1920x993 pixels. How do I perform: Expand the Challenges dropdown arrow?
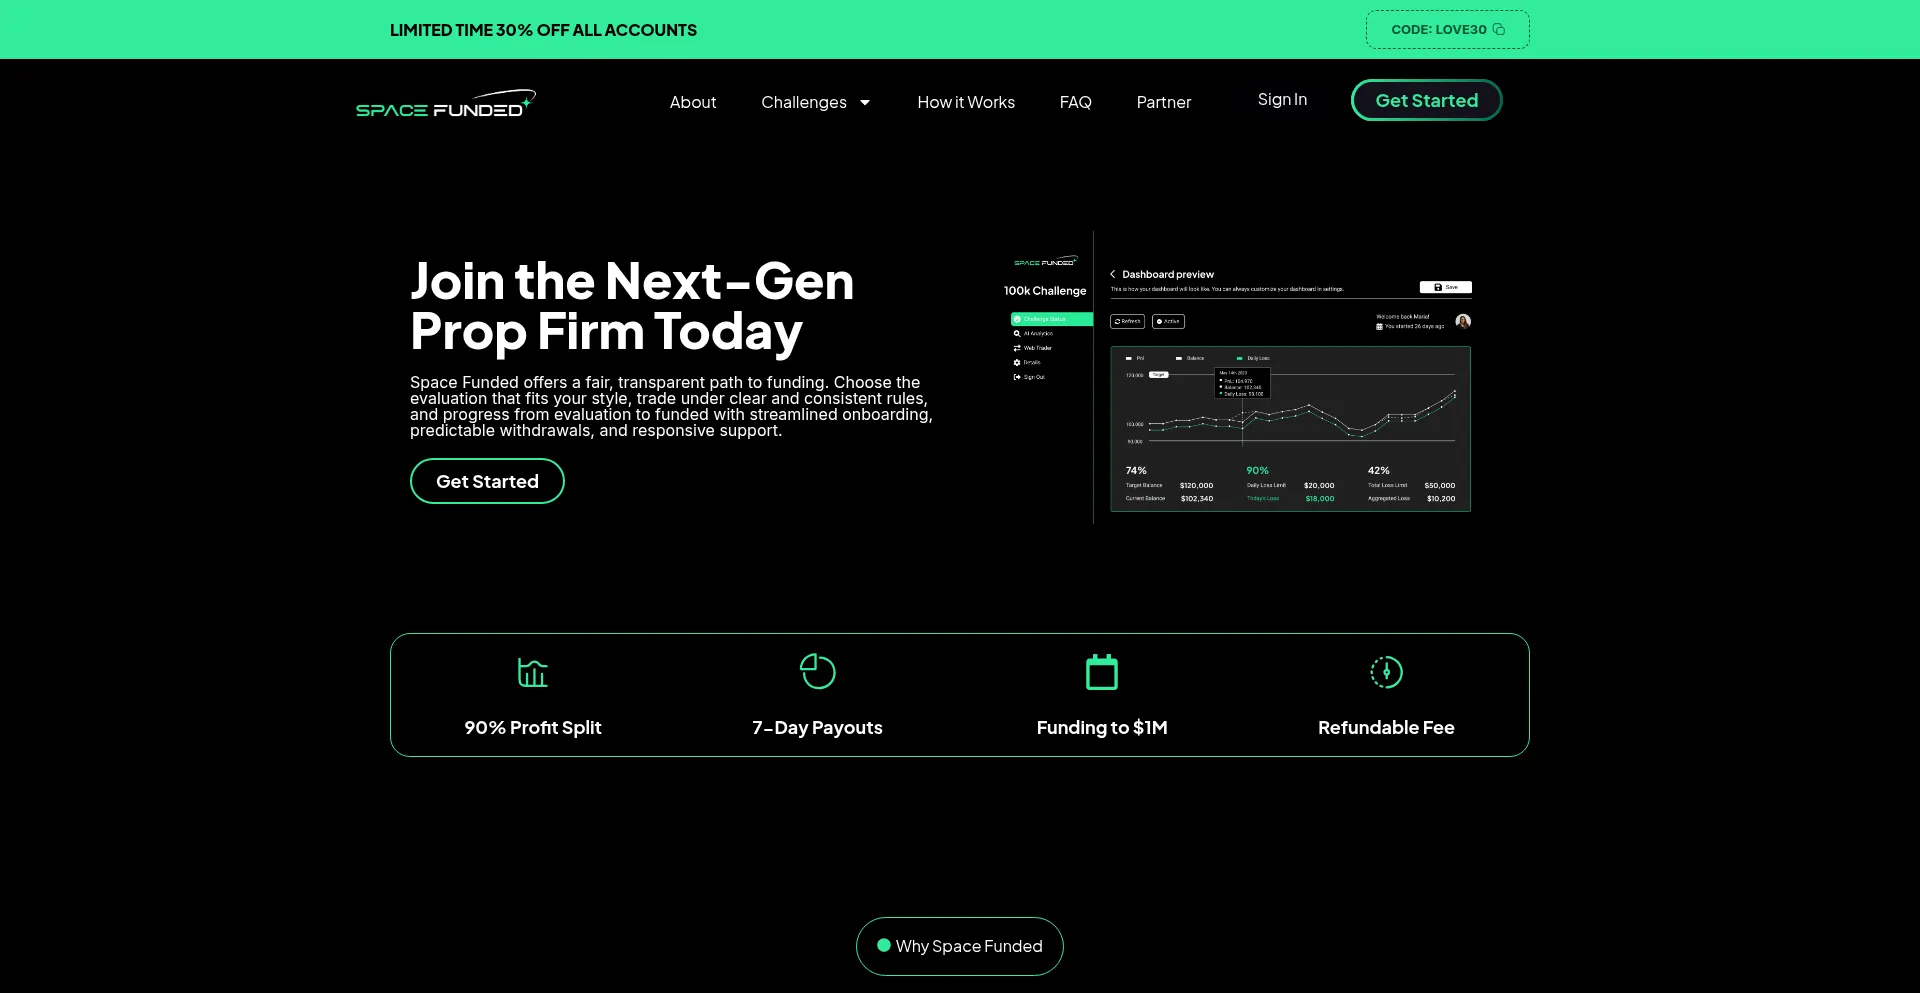click(865, 102)
